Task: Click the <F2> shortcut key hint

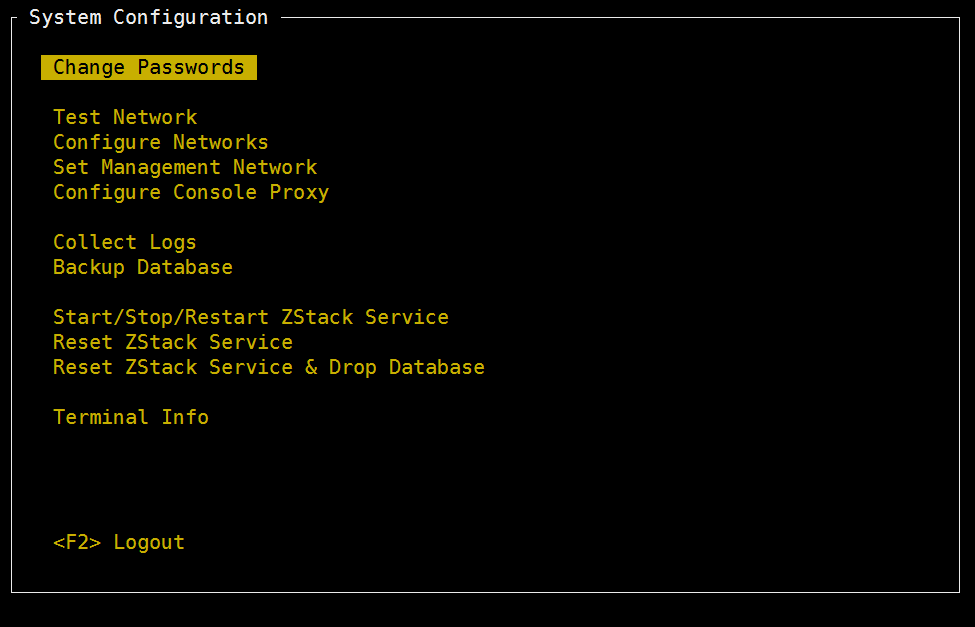Action: (x=77, y=542)
